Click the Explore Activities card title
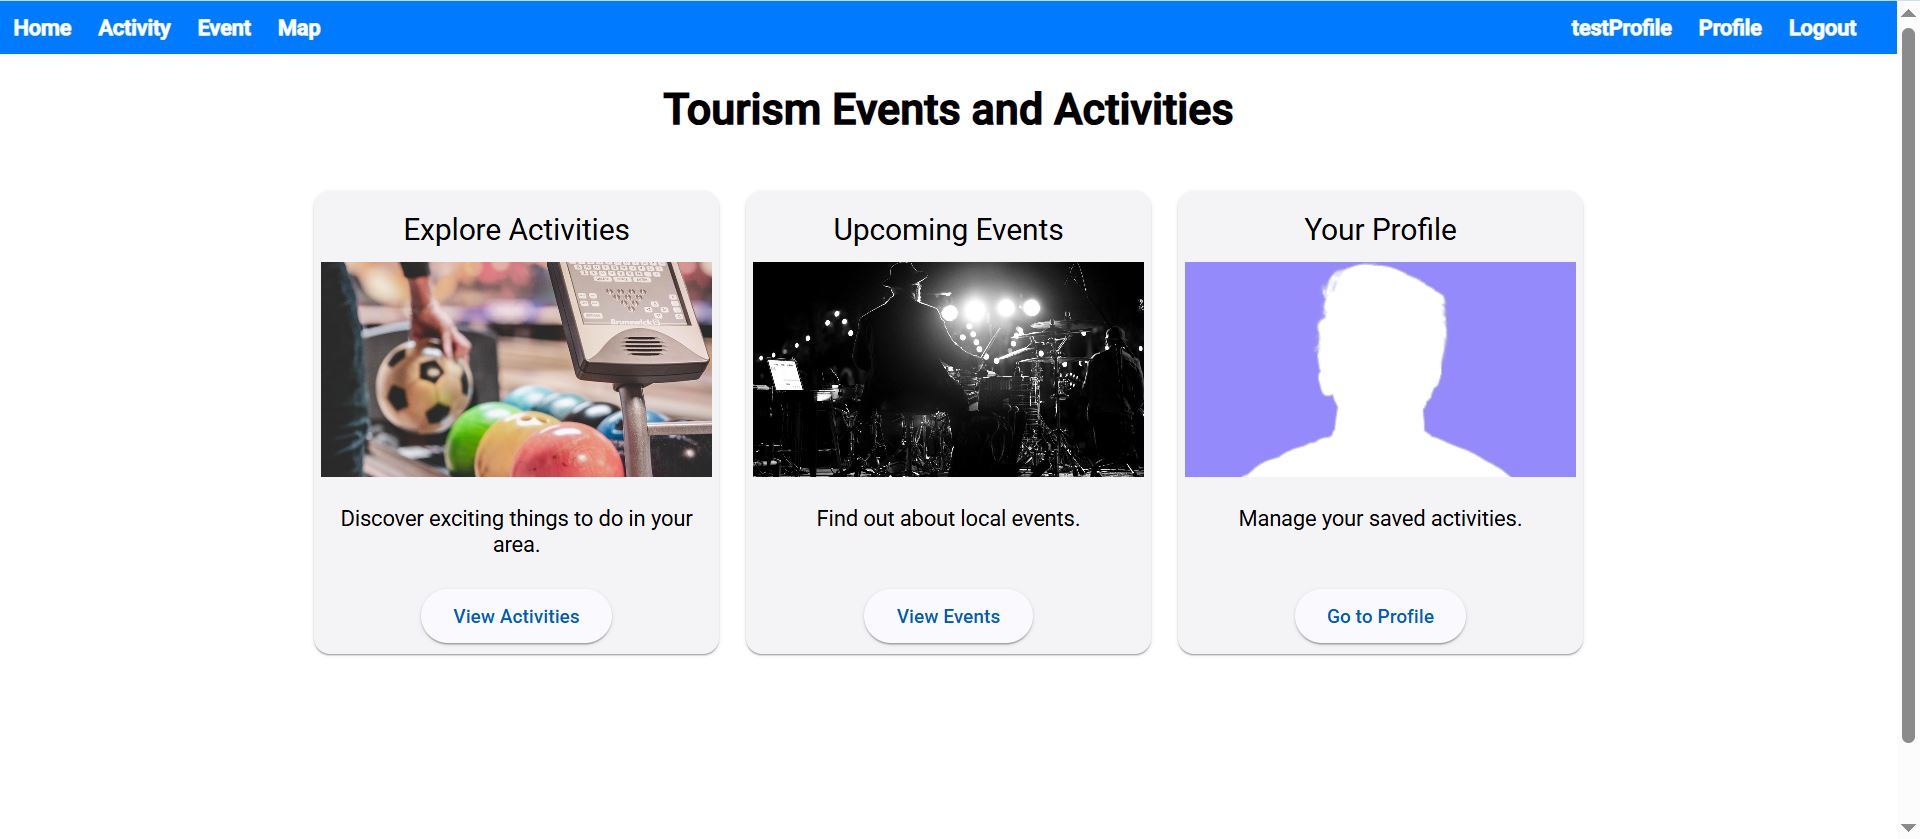Screen dimensions: 1920x839 point(515,229)
